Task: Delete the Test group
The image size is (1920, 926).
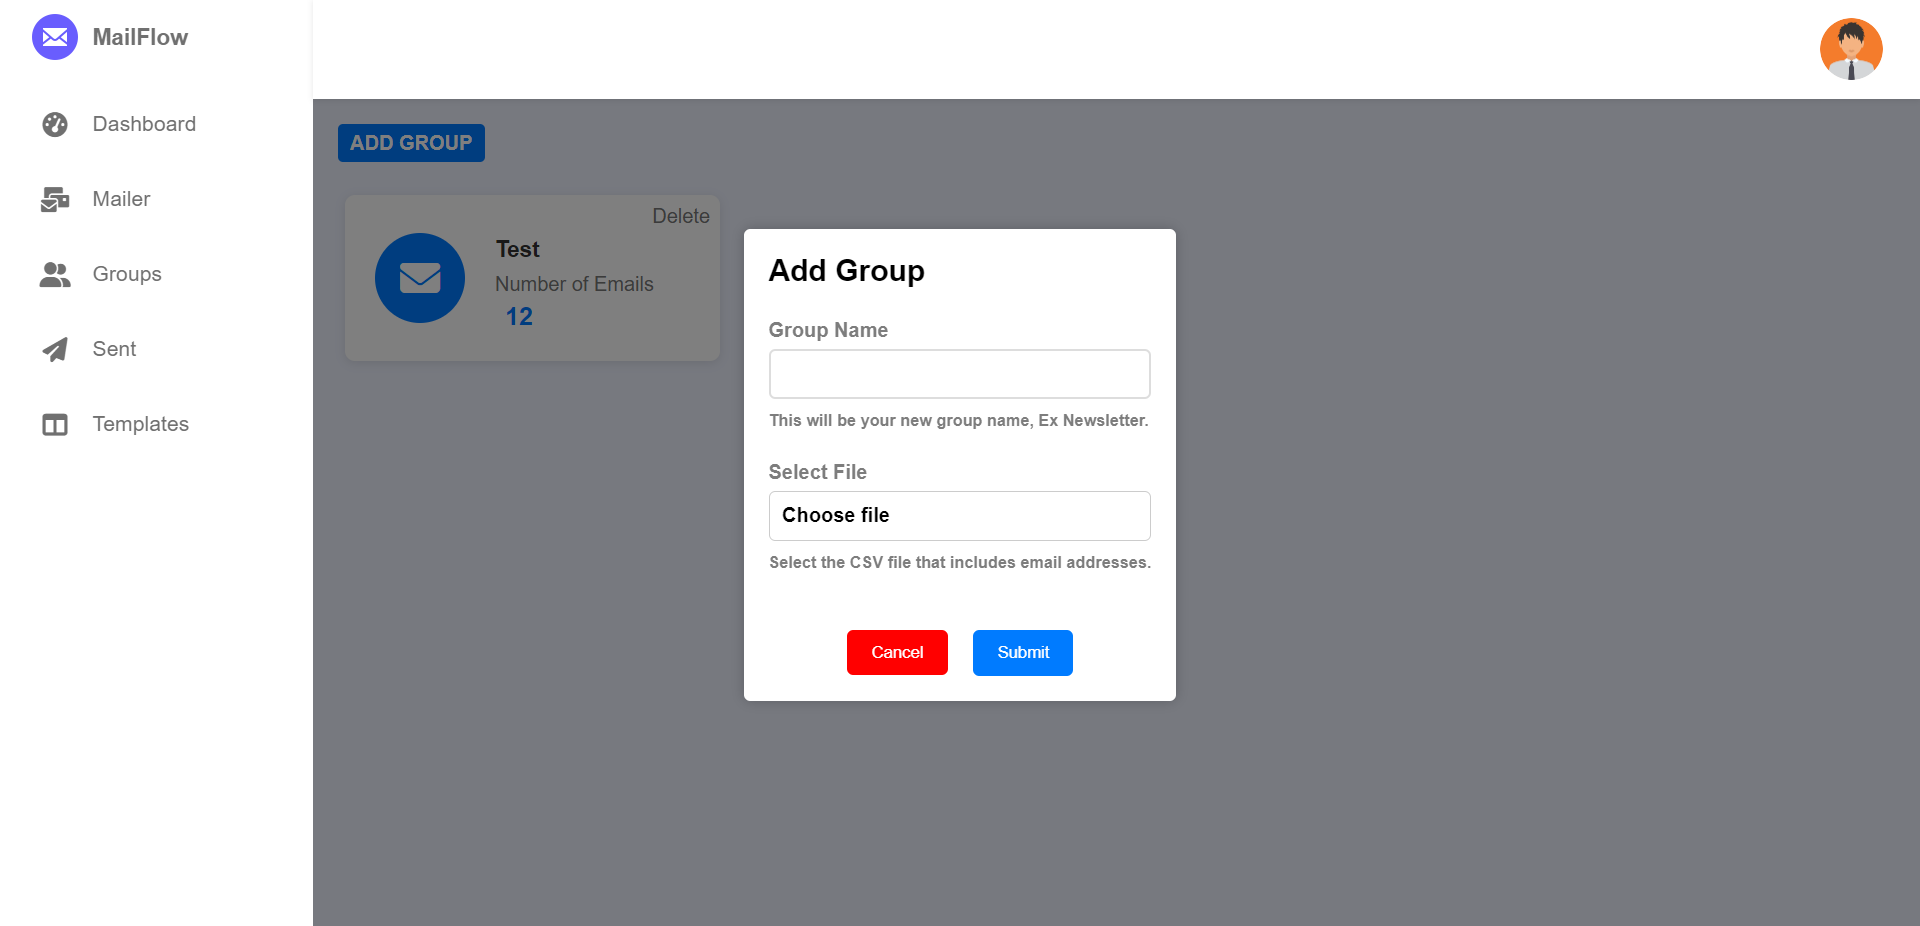Action: [680, 215]
